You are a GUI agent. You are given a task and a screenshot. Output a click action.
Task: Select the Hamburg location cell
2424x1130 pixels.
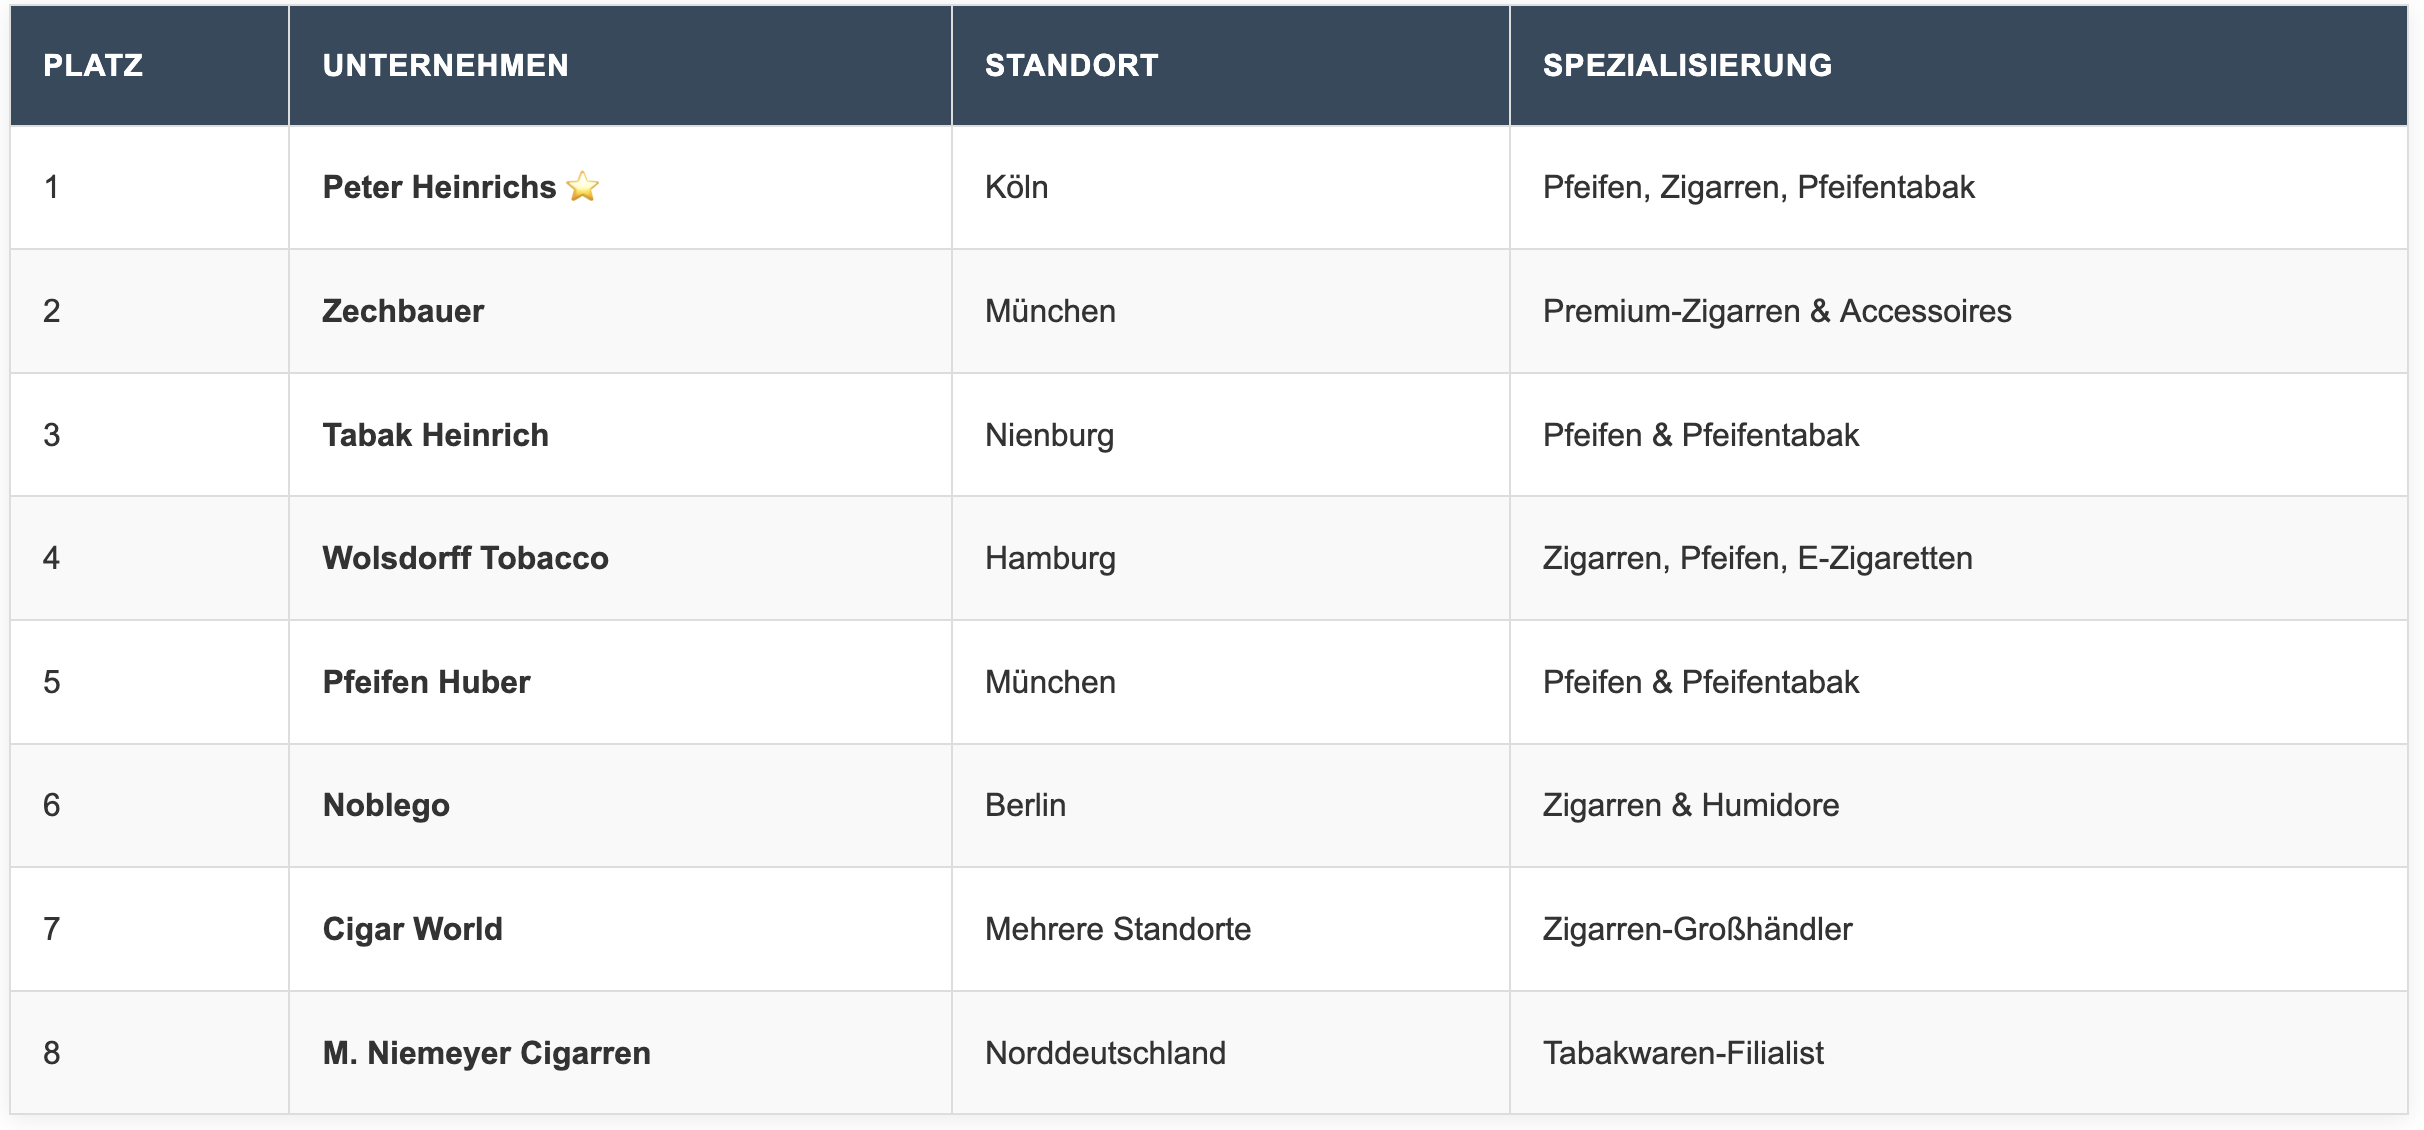click(1050, 558)
